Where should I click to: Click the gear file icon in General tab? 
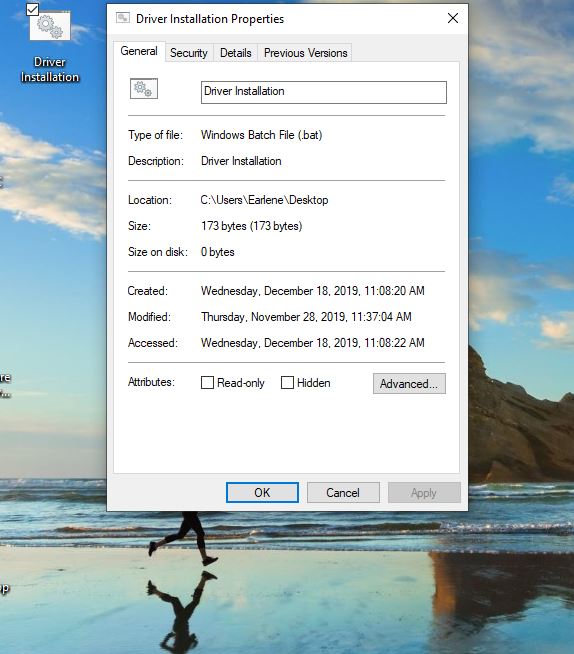click(x=144, y=88)
